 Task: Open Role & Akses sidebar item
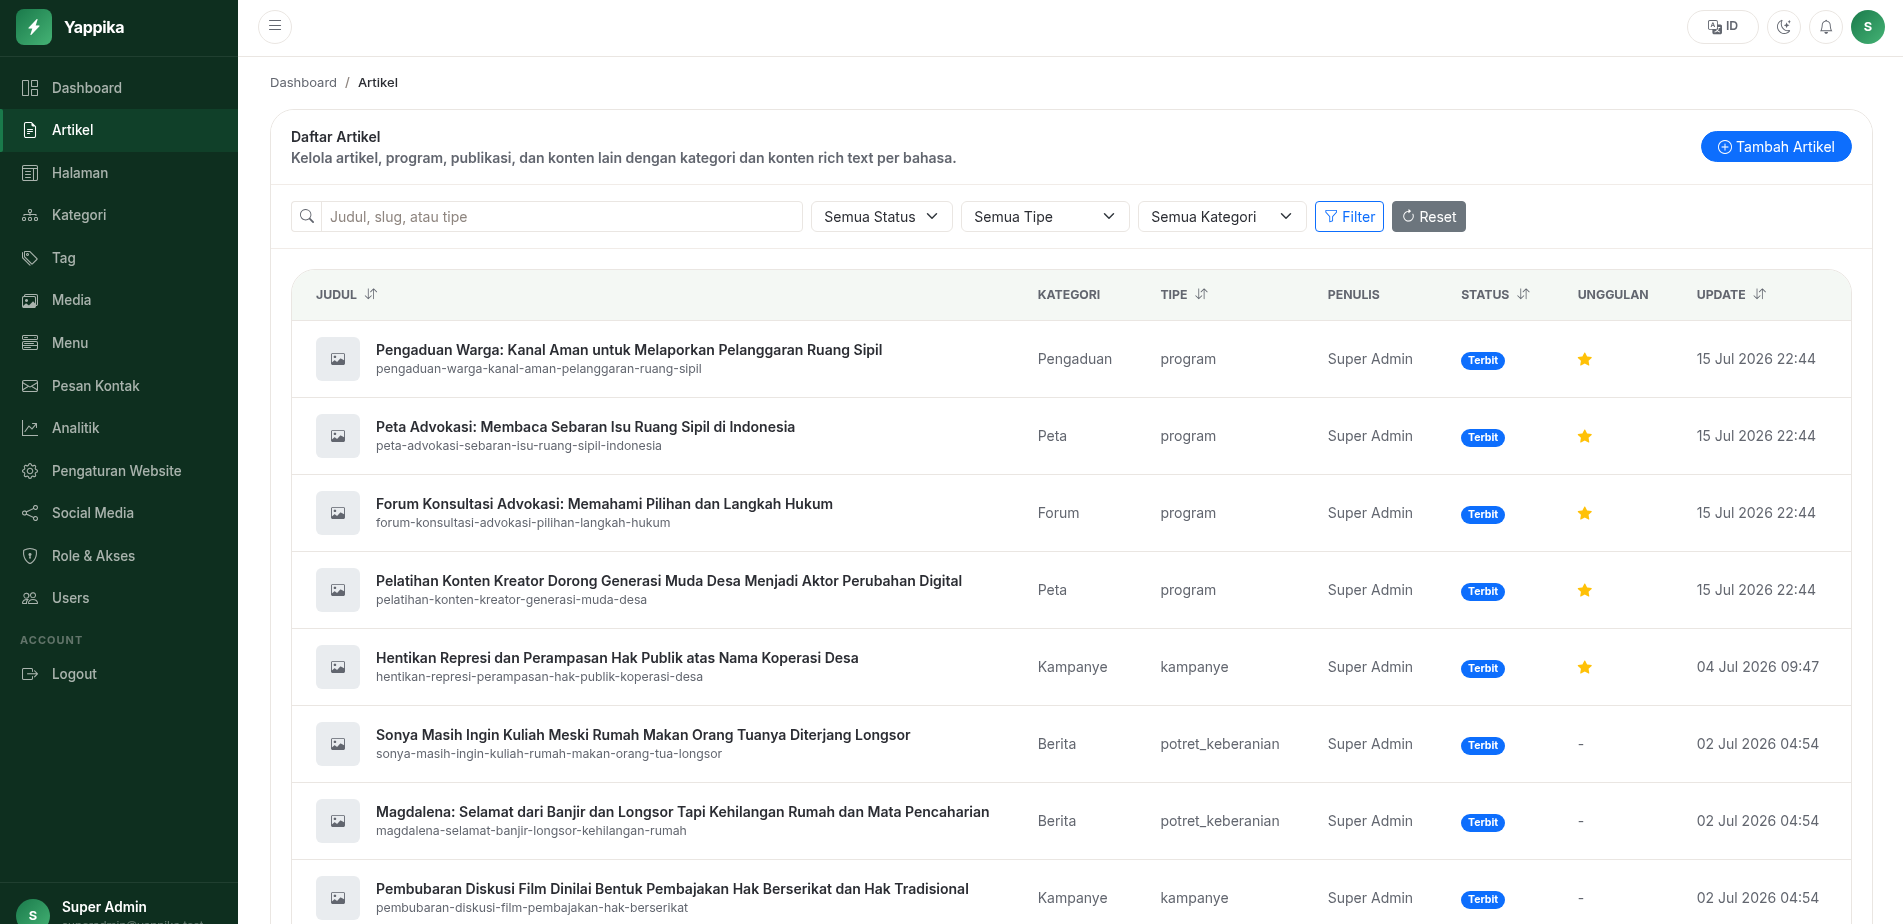(x=119, y=556)
